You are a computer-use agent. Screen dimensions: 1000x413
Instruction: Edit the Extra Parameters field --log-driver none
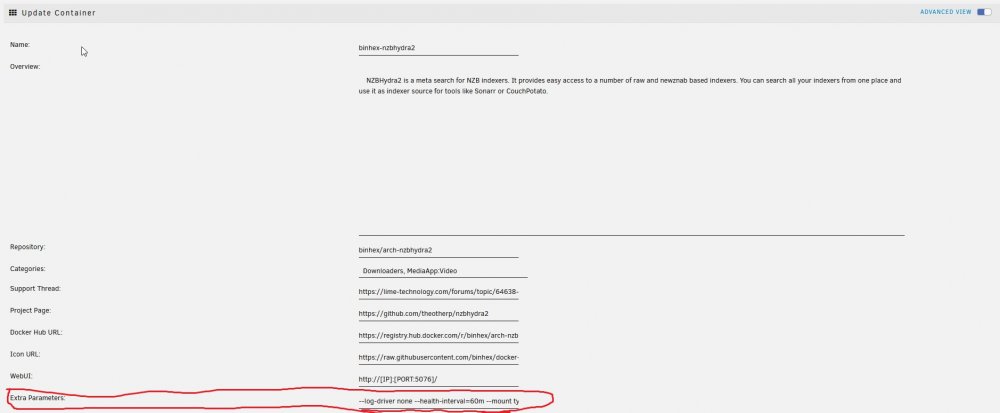click(x=438, y=402)
